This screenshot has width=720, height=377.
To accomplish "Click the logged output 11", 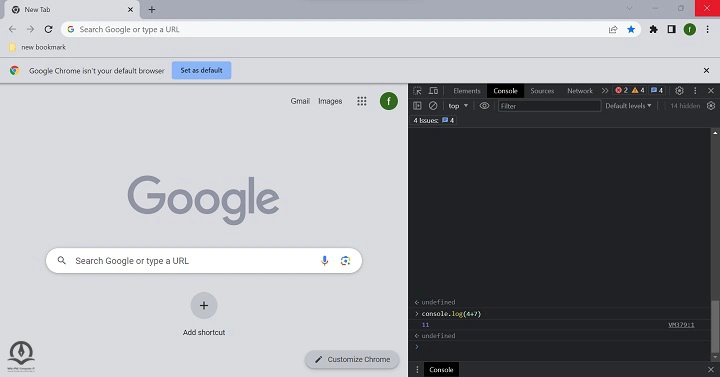I will (x=425, y=325).
